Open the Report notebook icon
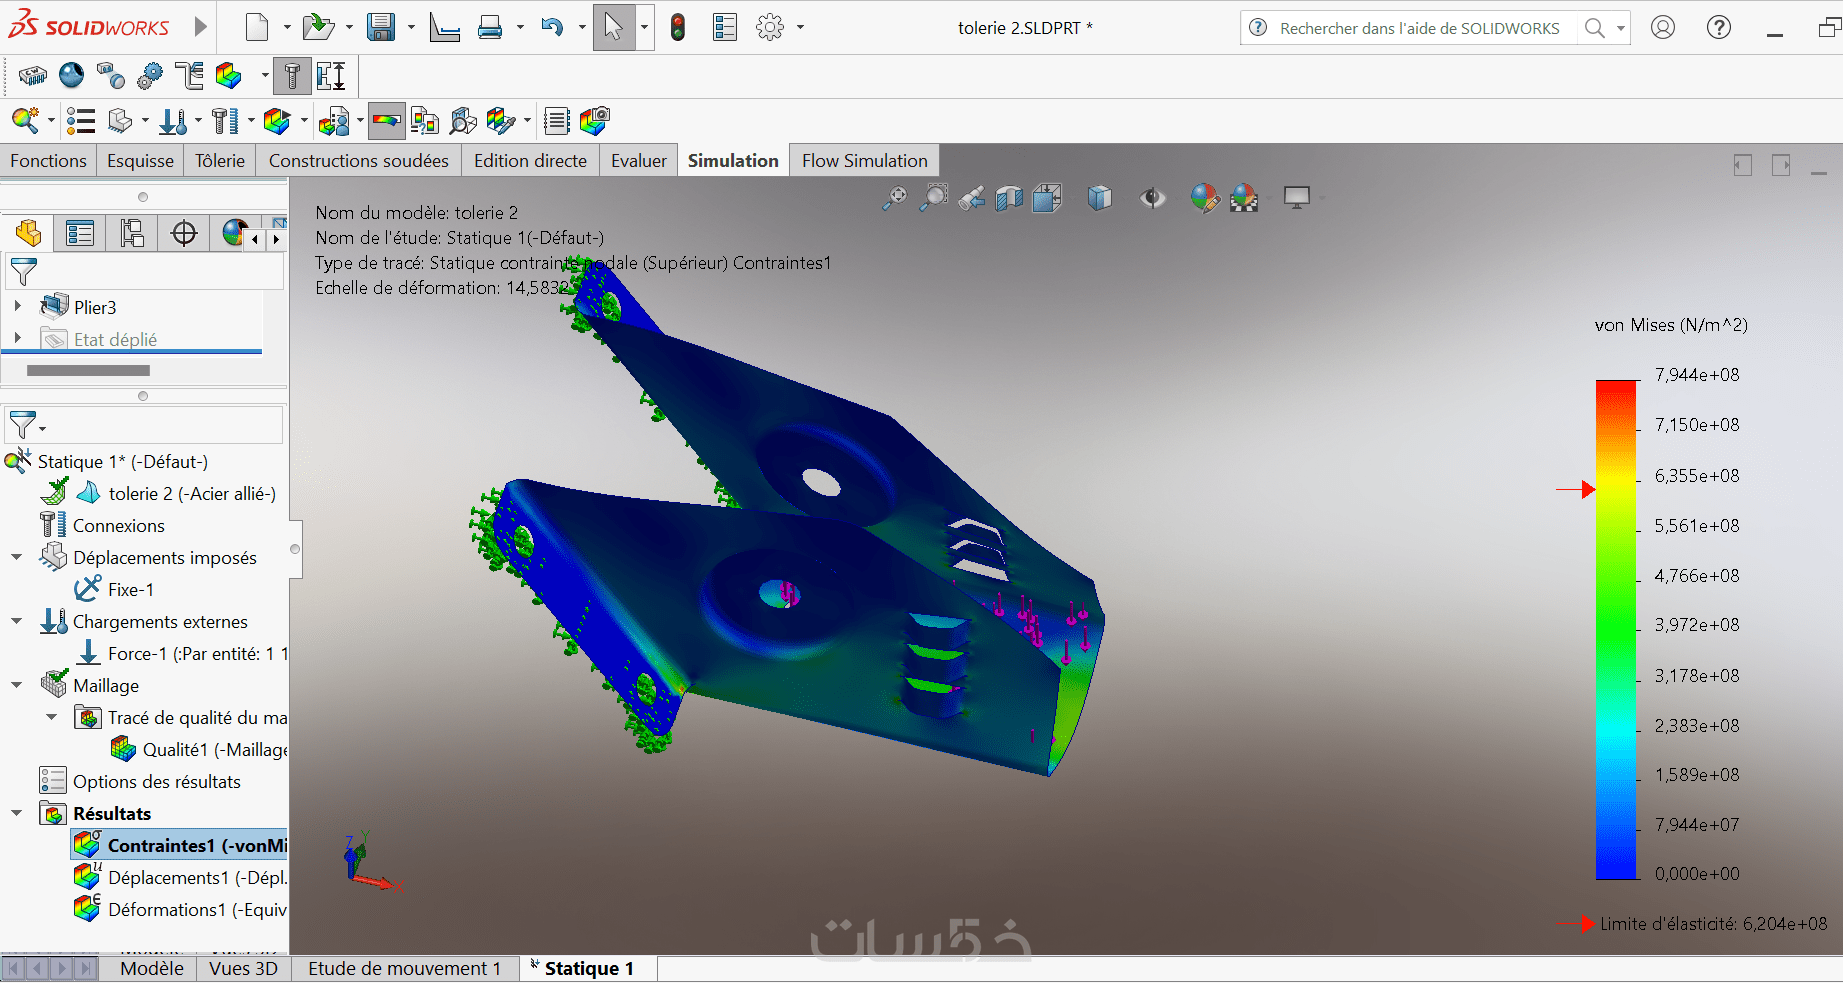1843x983 pixels. point(557,121)
